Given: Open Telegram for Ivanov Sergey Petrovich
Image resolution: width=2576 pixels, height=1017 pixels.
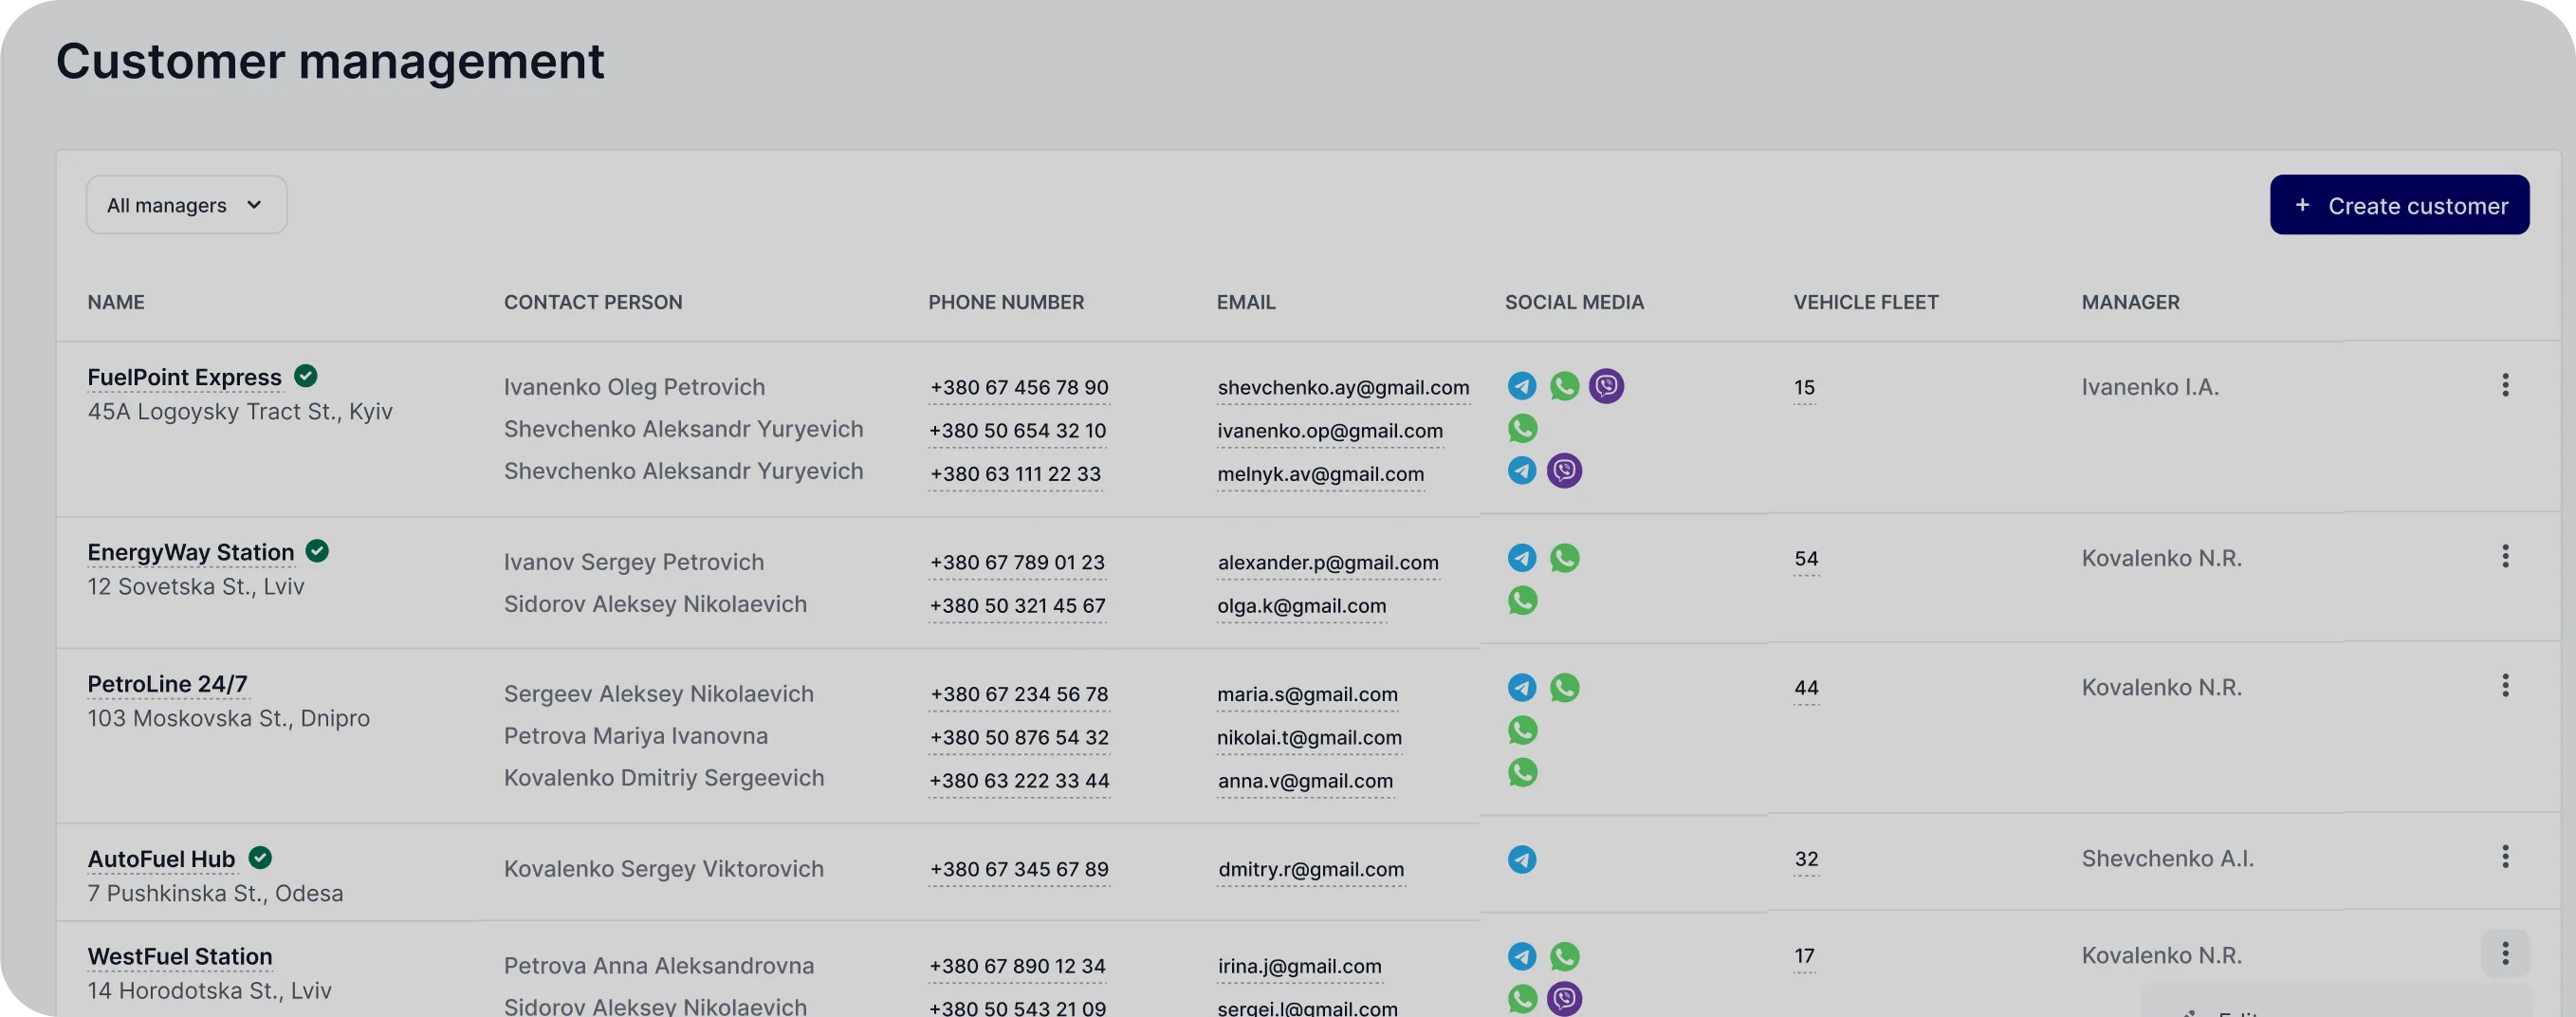Looking at the screenshot, I should pos(1522,558).
